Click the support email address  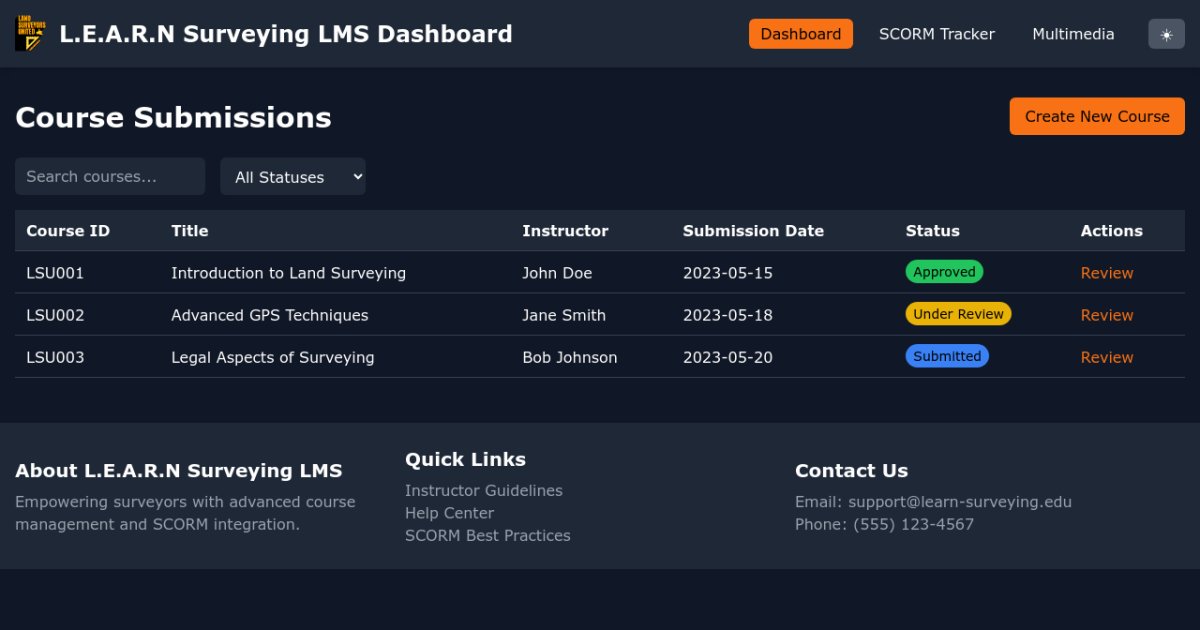(x=960, y=501)
